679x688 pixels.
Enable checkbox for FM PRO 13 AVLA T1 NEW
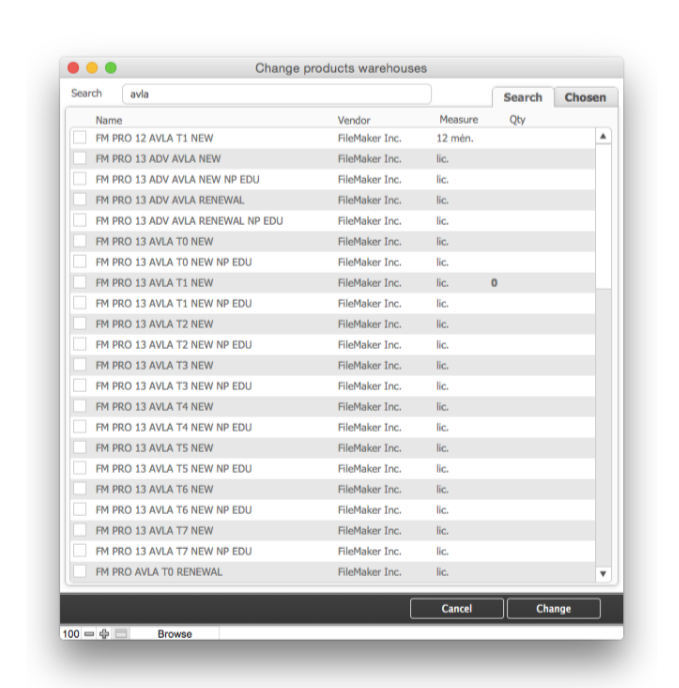pyautogui.click(x=79, y=283)
